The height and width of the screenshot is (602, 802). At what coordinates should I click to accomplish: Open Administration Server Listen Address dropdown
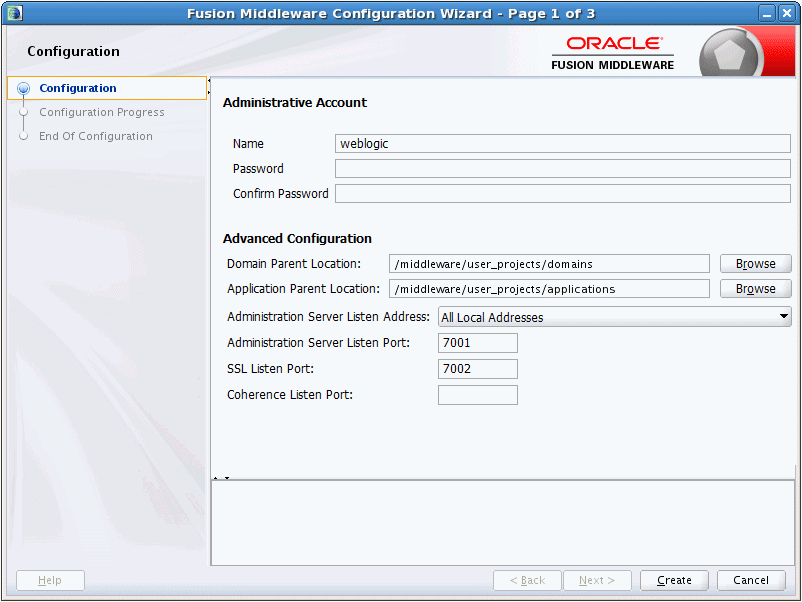coord(615,317)
